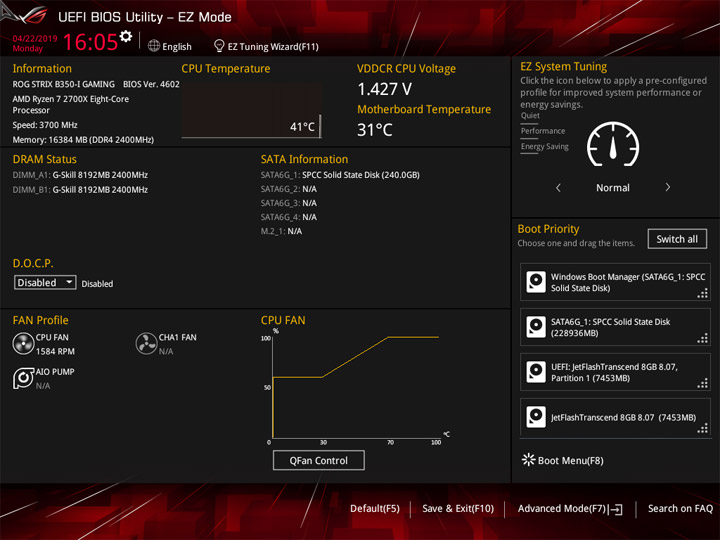Click Save & Exit(F10)

coord(458,509)
